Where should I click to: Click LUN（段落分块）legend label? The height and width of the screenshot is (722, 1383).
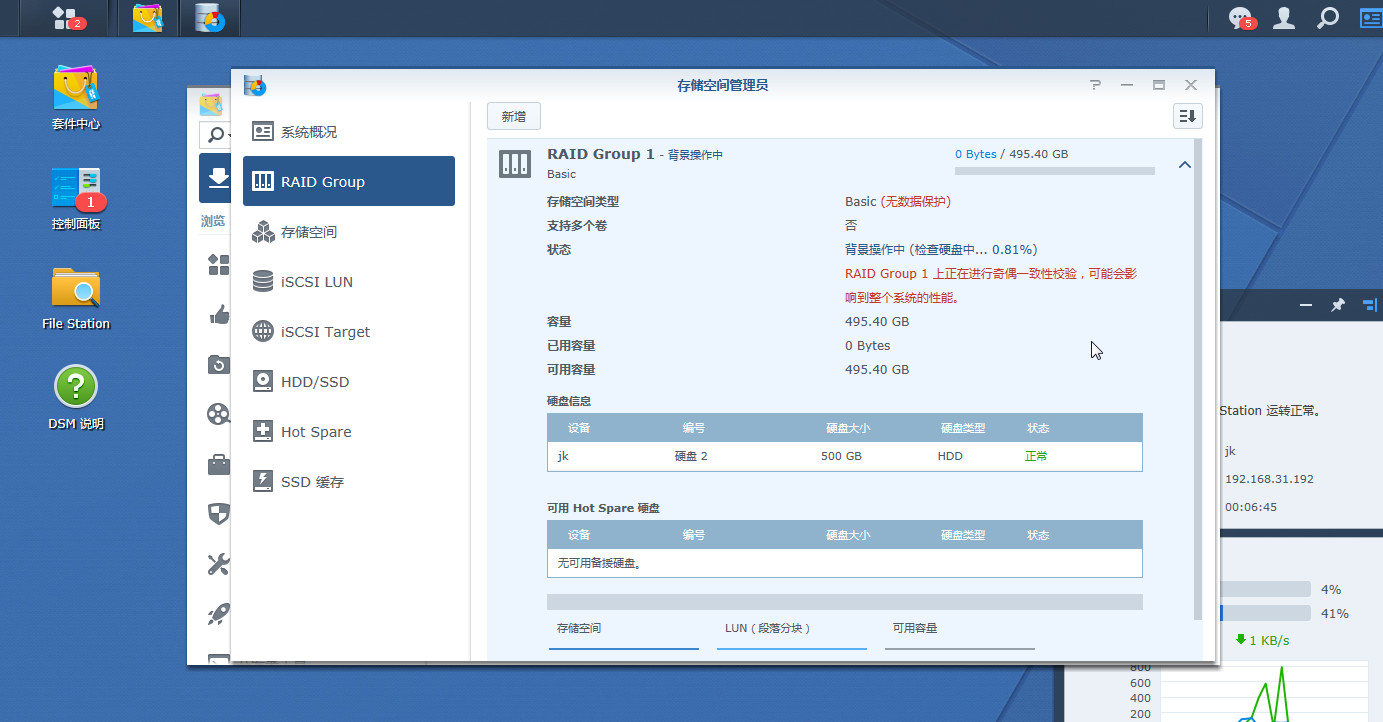point(767,628)
